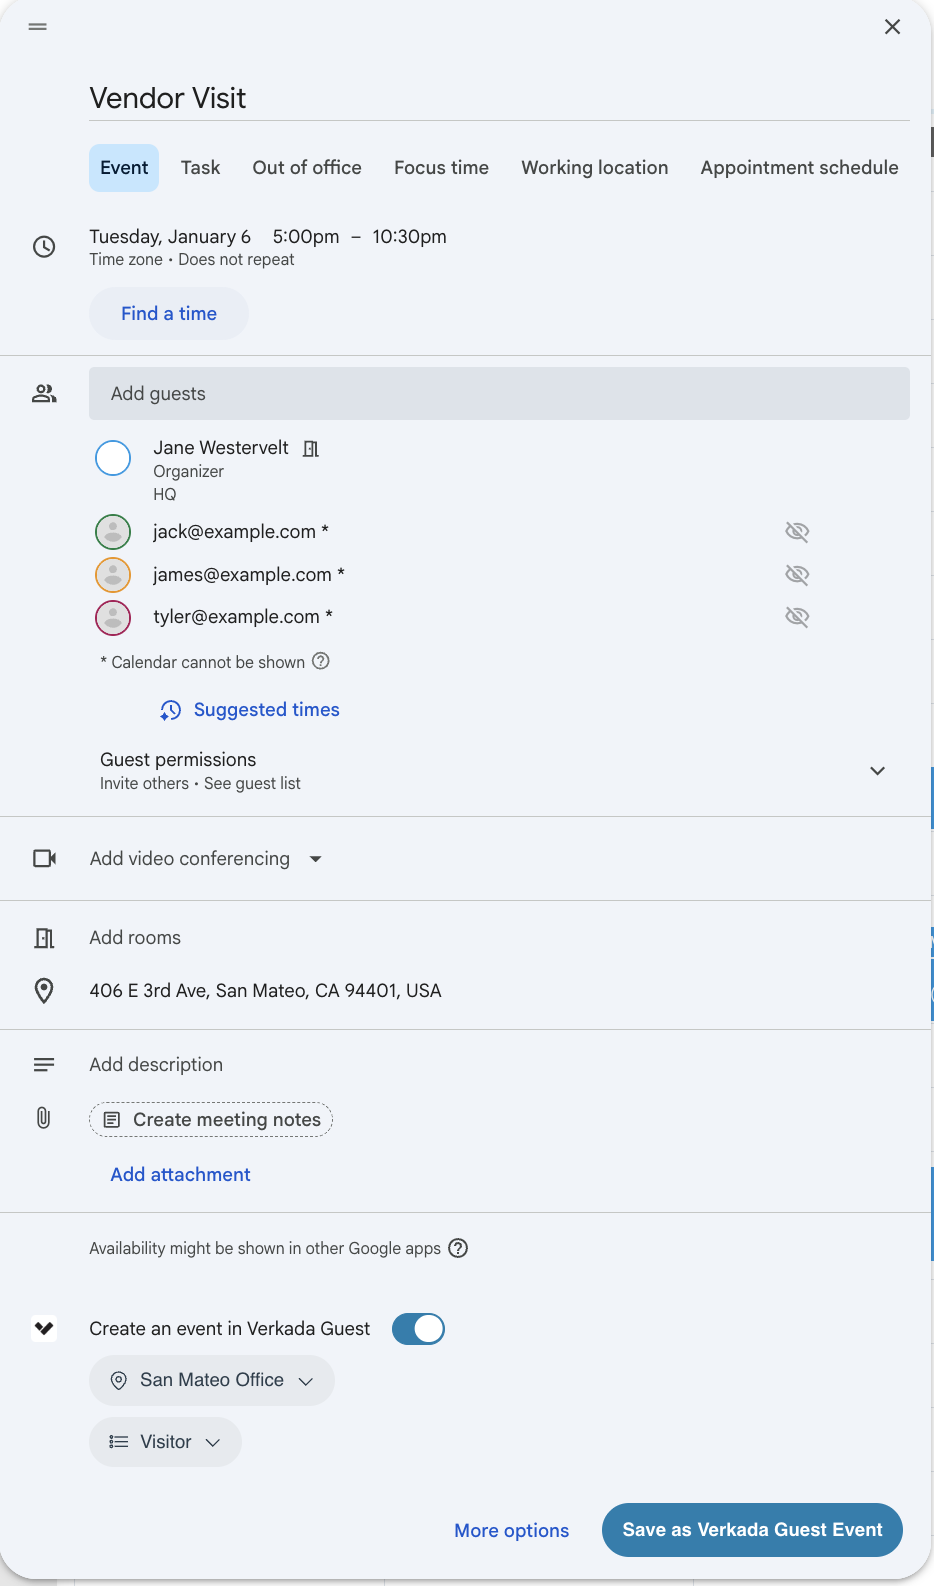Select Jane Westervelt's calendar color circle
Viewport: 934px width, 1586px height.
coord(113,458)
